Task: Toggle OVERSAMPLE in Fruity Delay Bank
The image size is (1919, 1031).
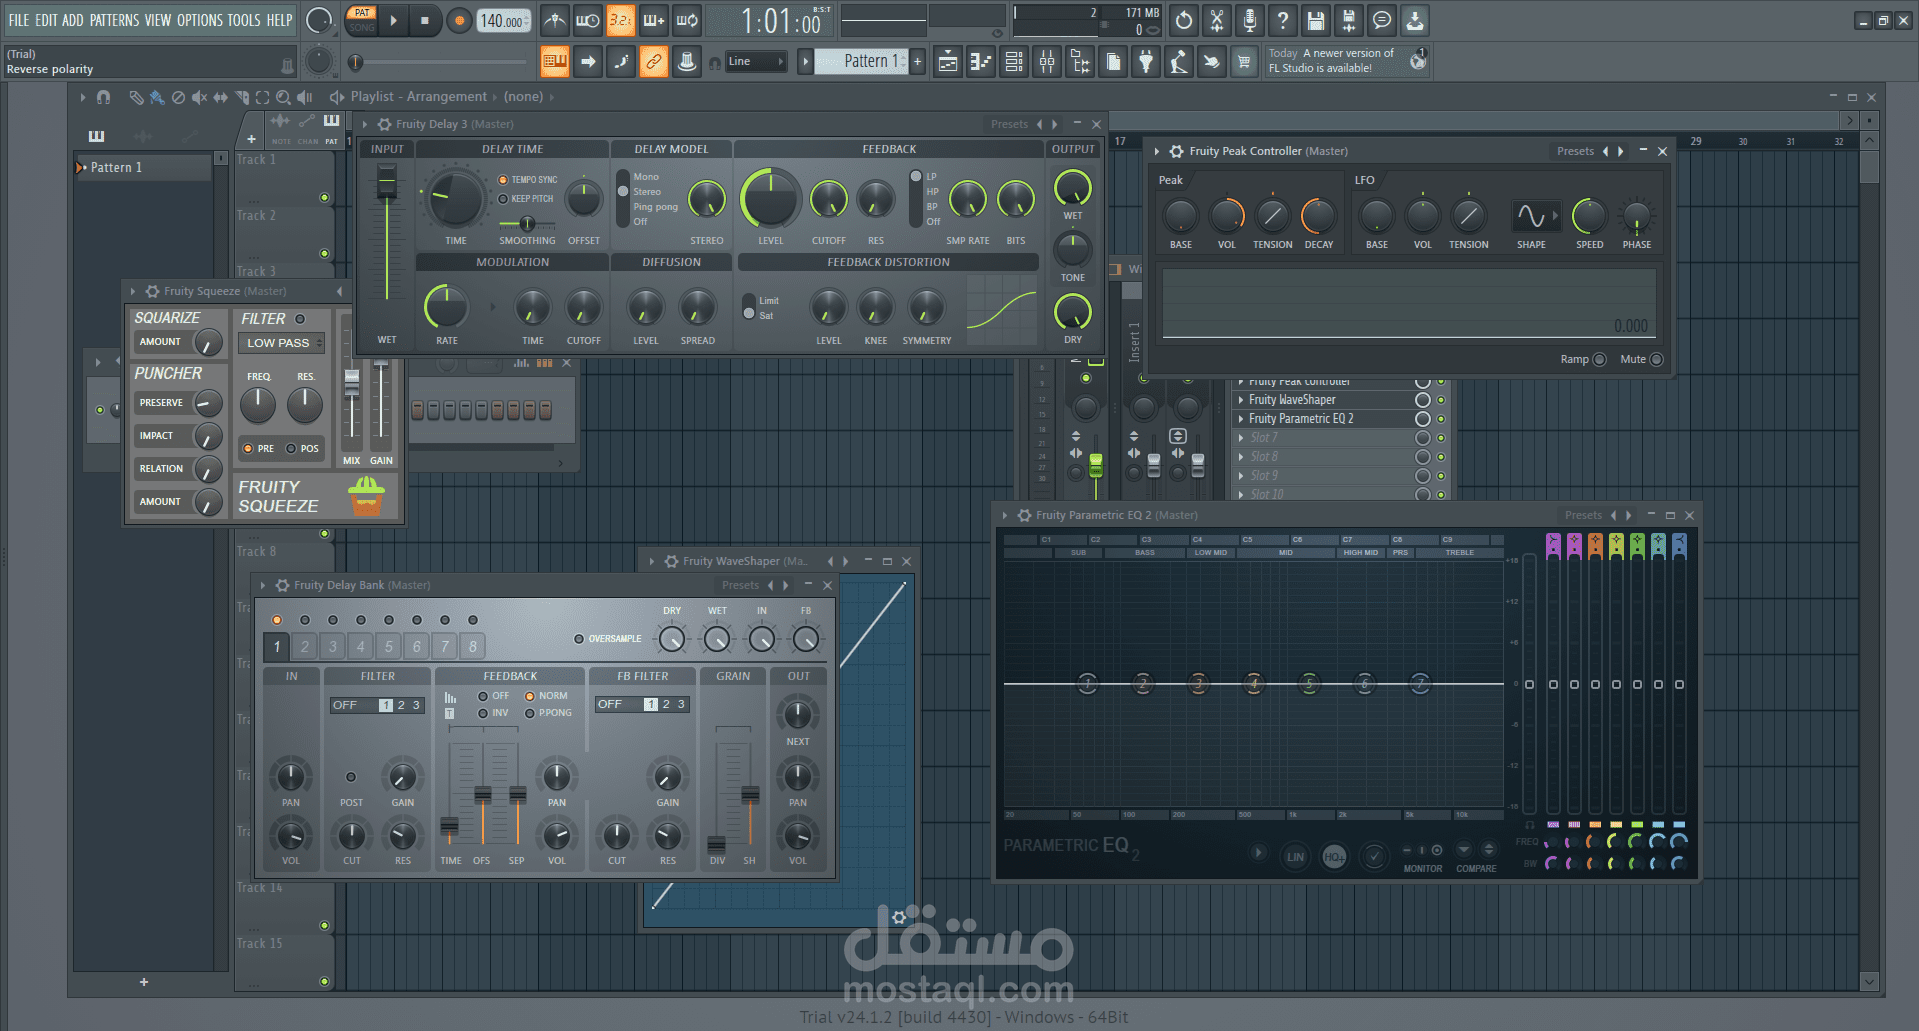Action: 578,639
